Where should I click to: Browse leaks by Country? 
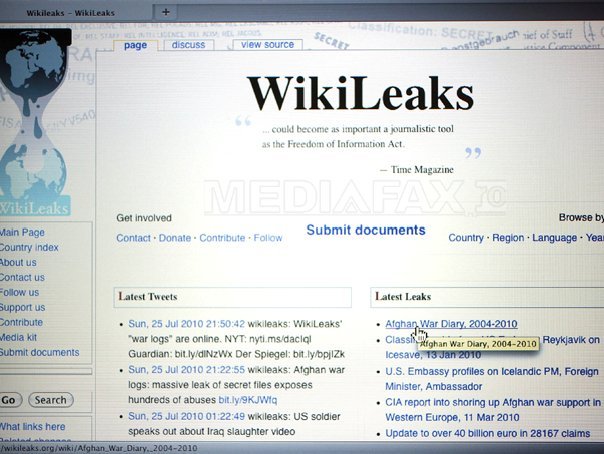tap(466, 238)
